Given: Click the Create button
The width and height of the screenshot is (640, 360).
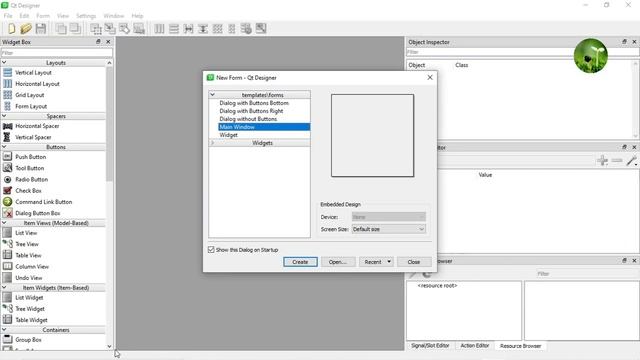Looking at the screenshot, I should (x=300, y=262).
